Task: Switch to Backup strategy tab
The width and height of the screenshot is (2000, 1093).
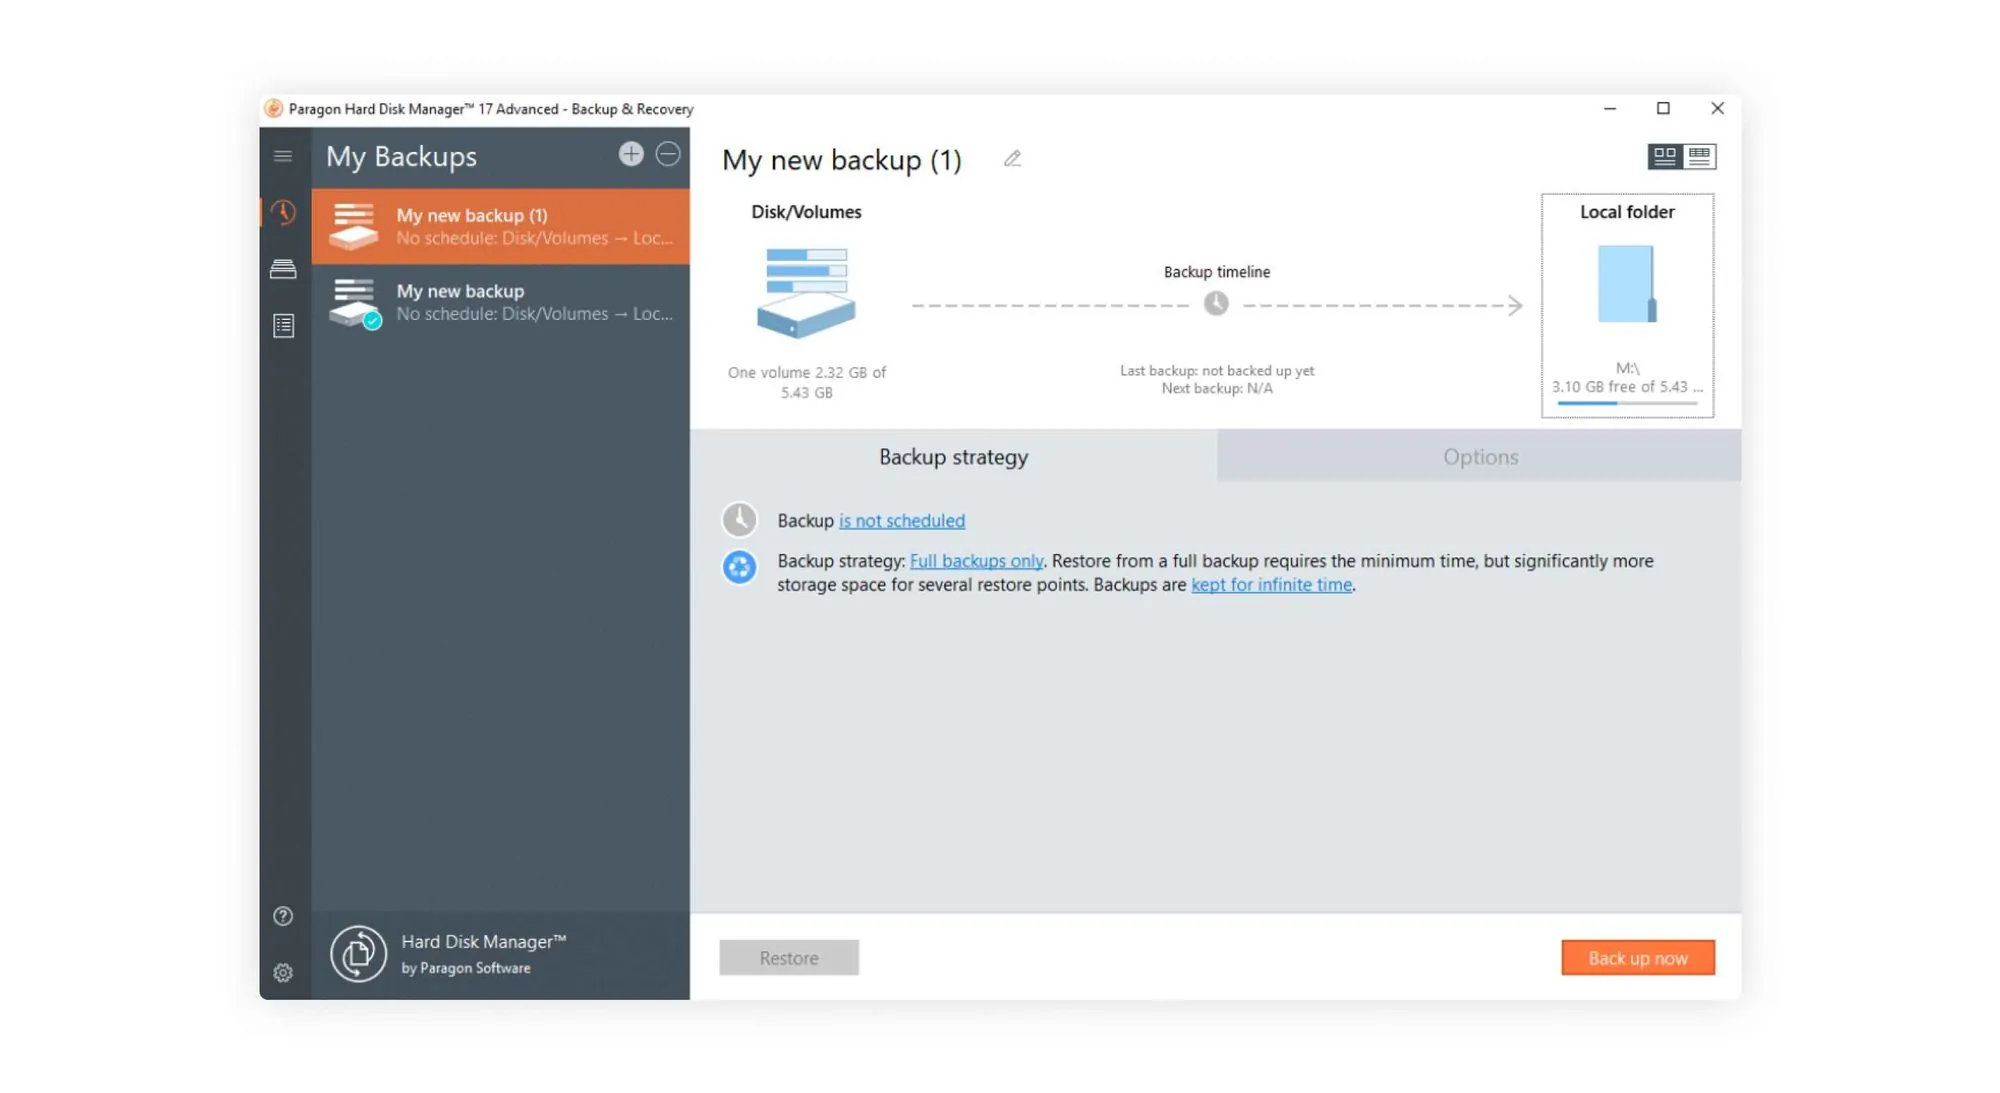Action: click(953, 457)
